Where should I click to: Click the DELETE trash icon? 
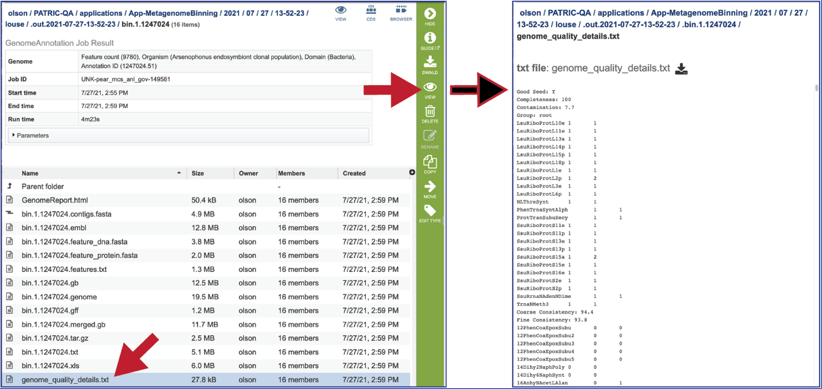430,111
